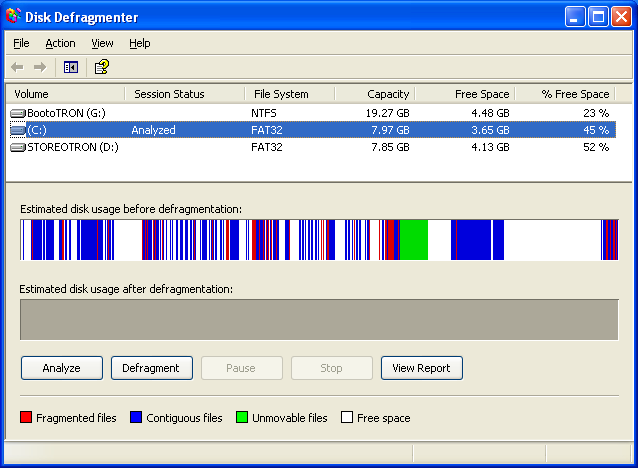
Task: Start defragmentation with the Defragment button
Action: pos(151,368)
